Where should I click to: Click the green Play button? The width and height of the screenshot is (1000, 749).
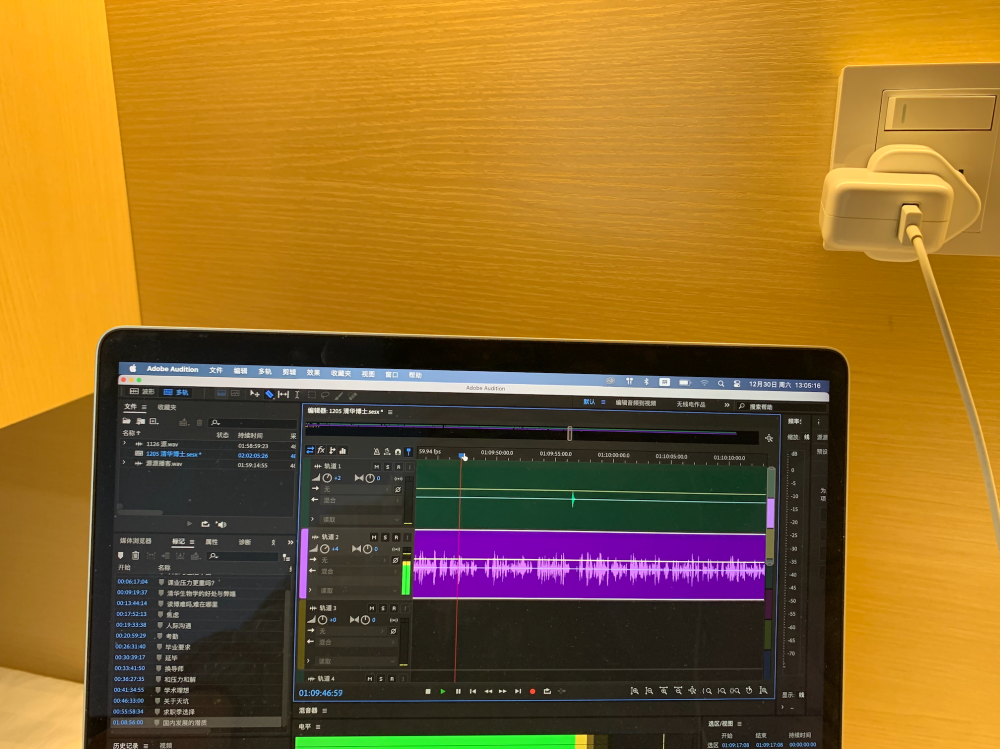(x=443, y=691)
